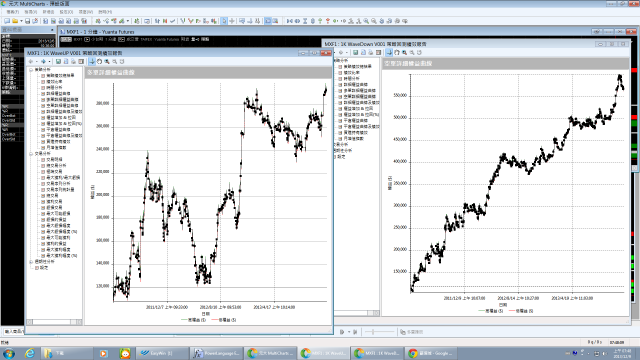Open the dropdown arrow beside the open folder icon
Viewport: 640px width, 360px height.
pos(21,21)
